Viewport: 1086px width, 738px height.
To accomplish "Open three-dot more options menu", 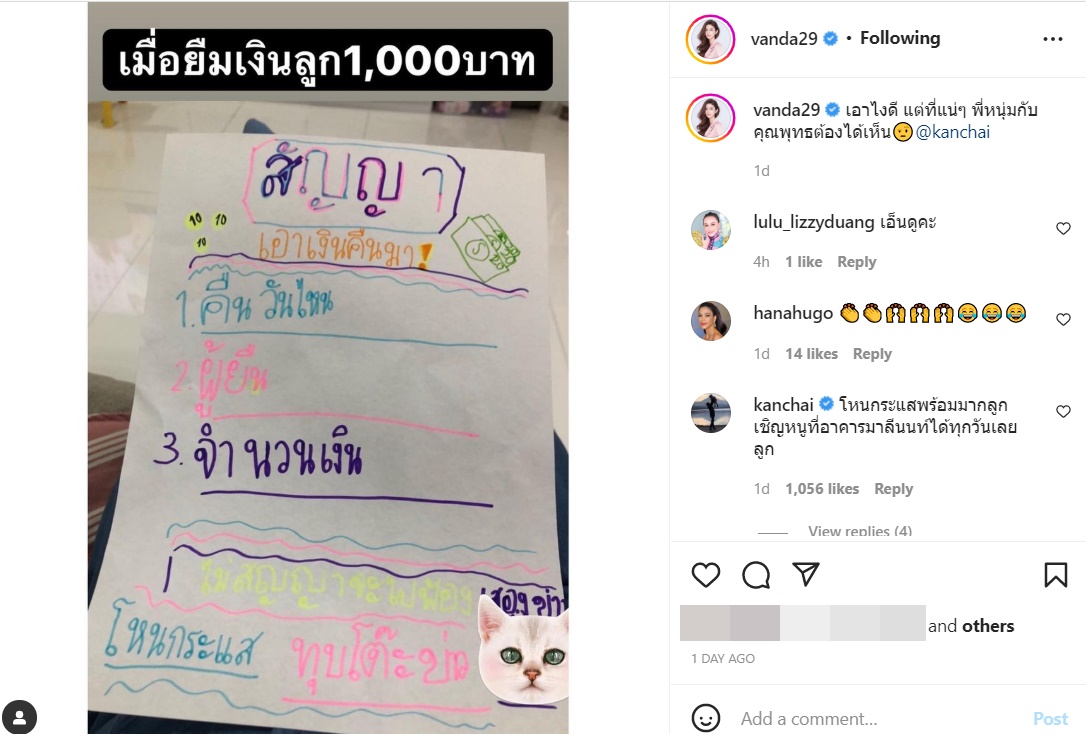I will (x=1052, y=39).
